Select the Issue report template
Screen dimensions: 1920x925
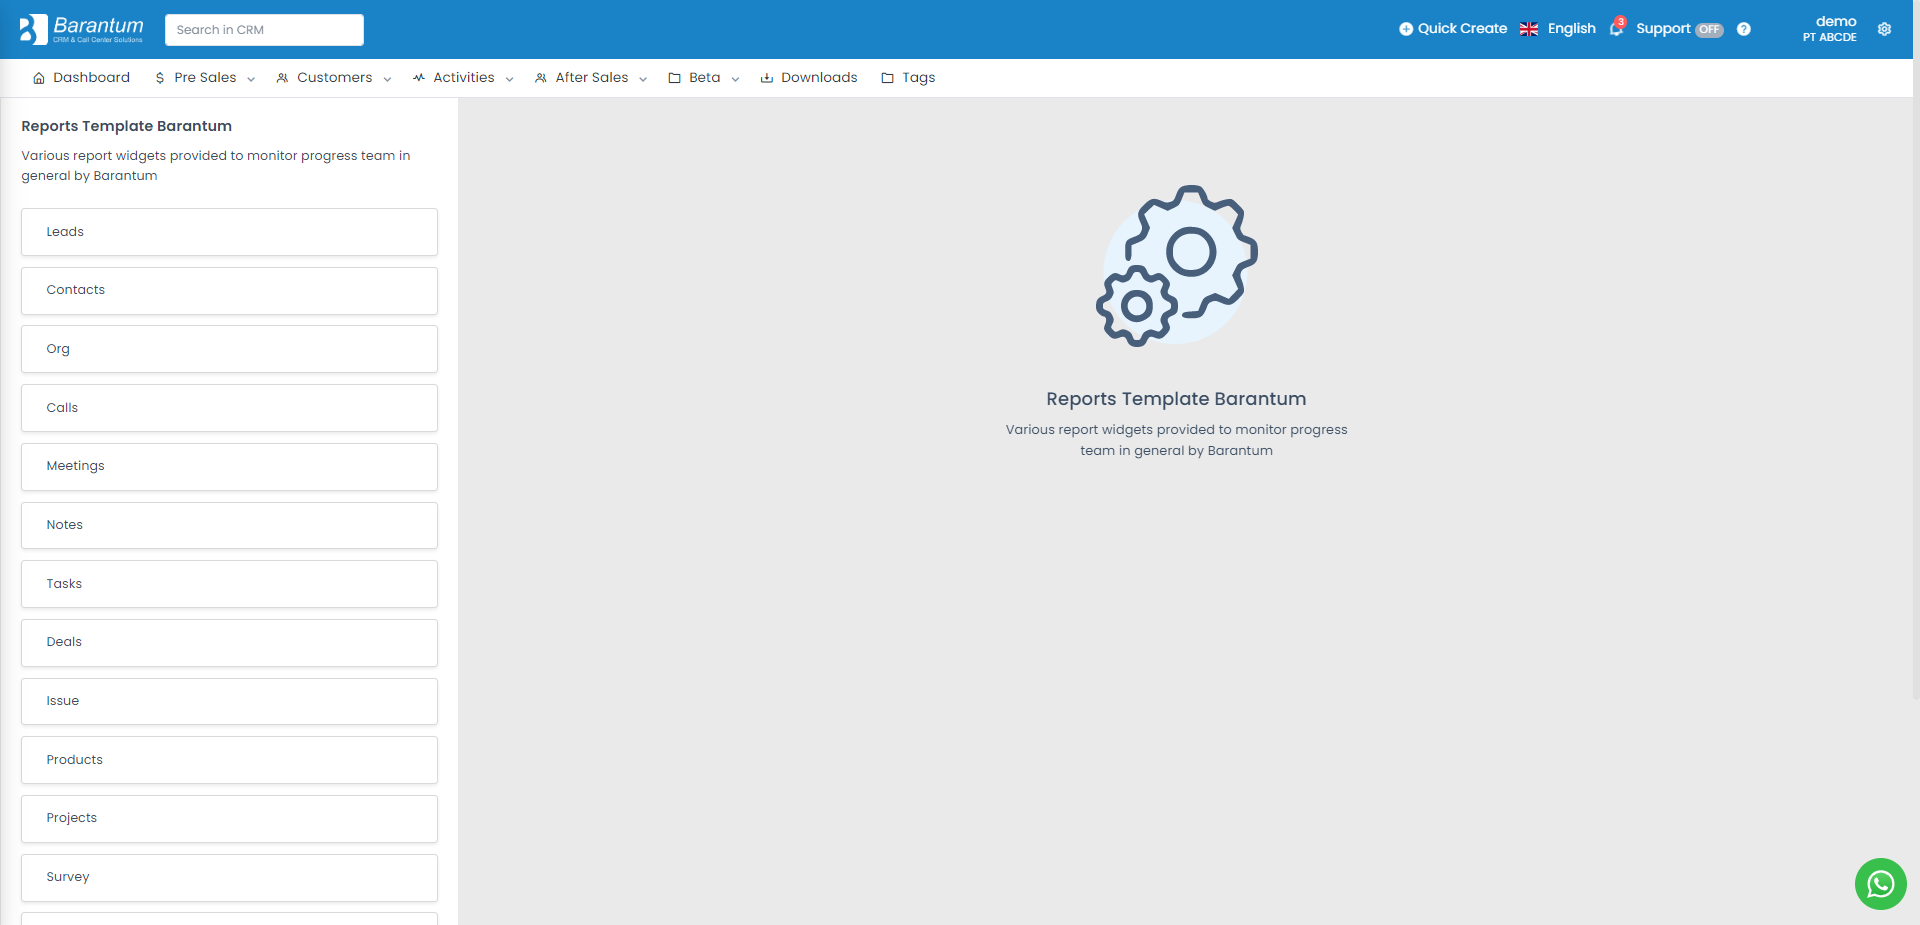pyautogui.click(x=229, y=701)
